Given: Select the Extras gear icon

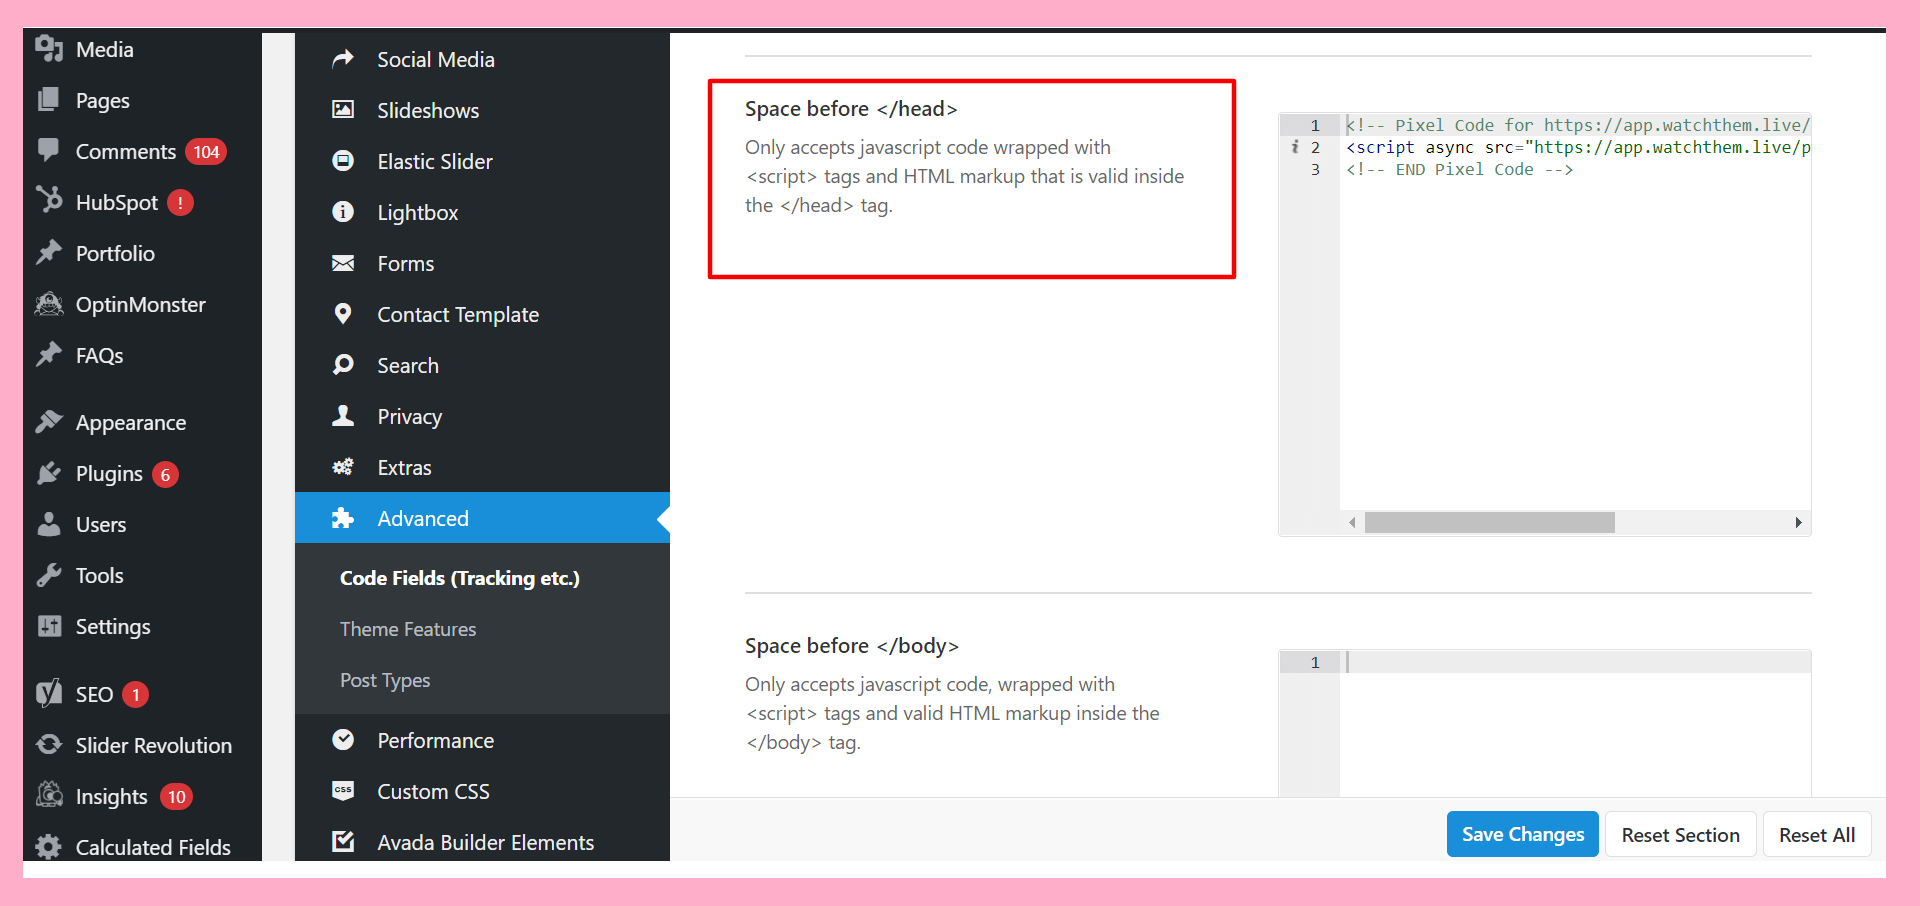Looking at the screenshot, I should pyautogui.click(x=344, y=467).
